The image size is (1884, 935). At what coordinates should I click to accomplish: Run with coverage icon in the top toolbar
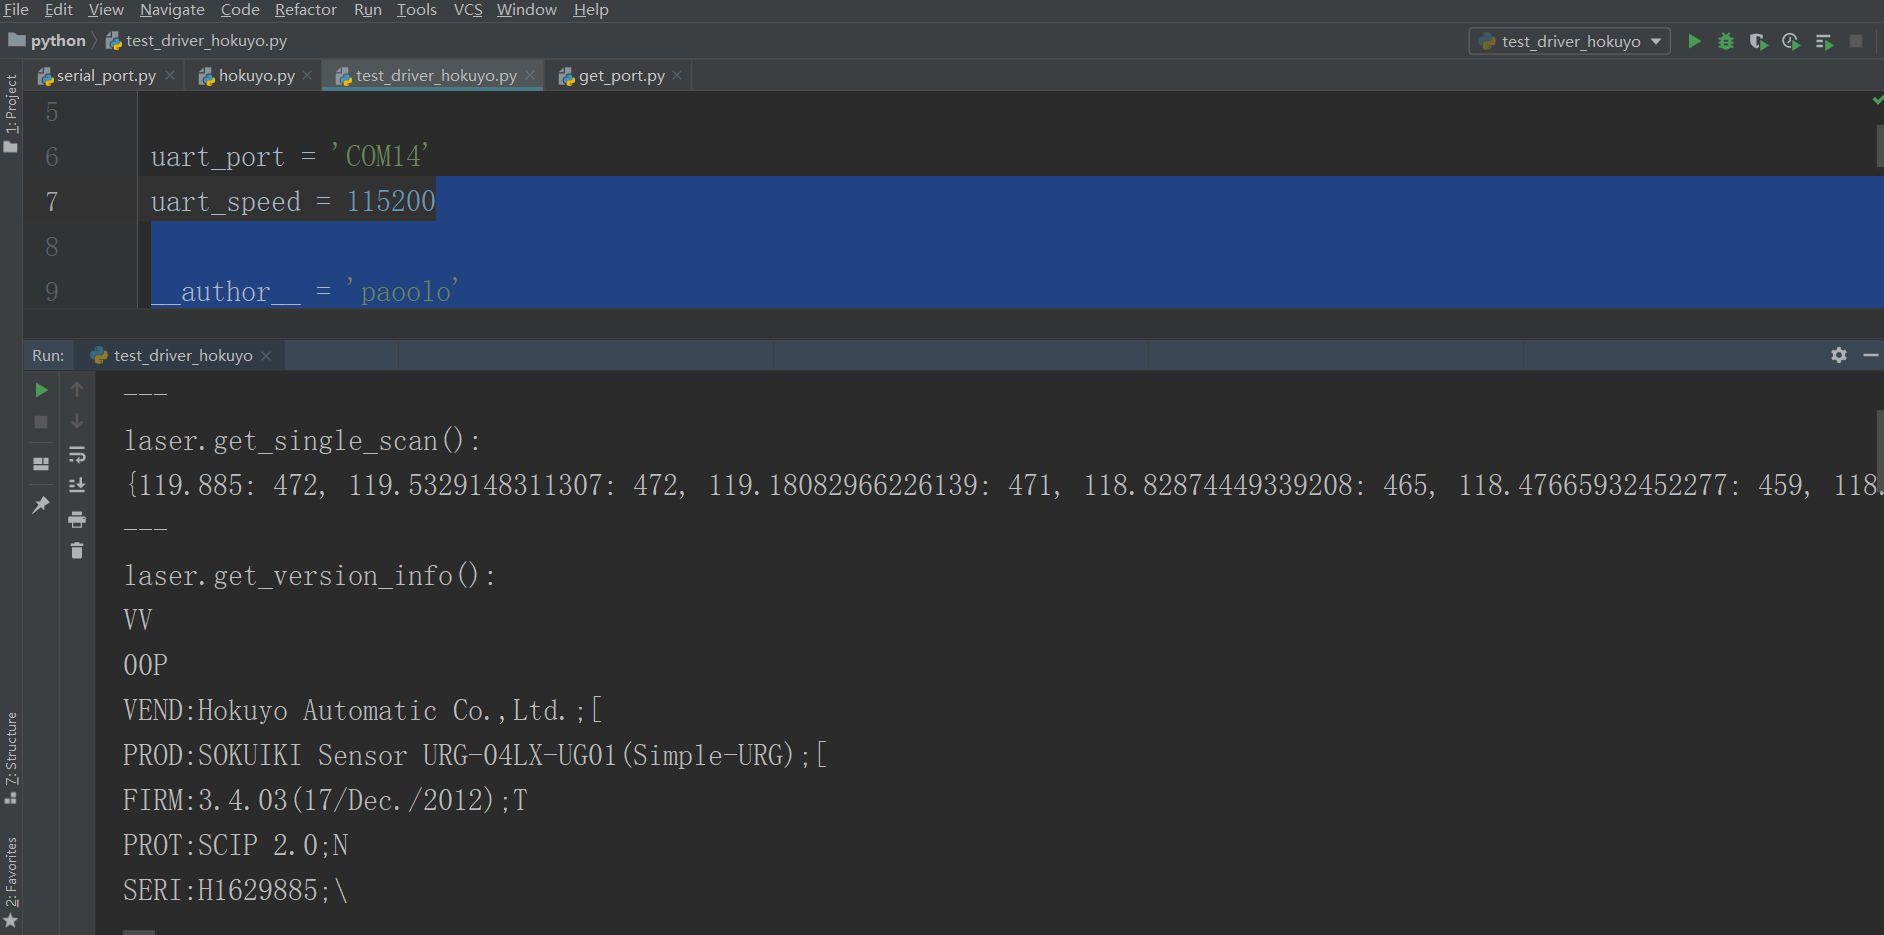[x=1758, y=41]
